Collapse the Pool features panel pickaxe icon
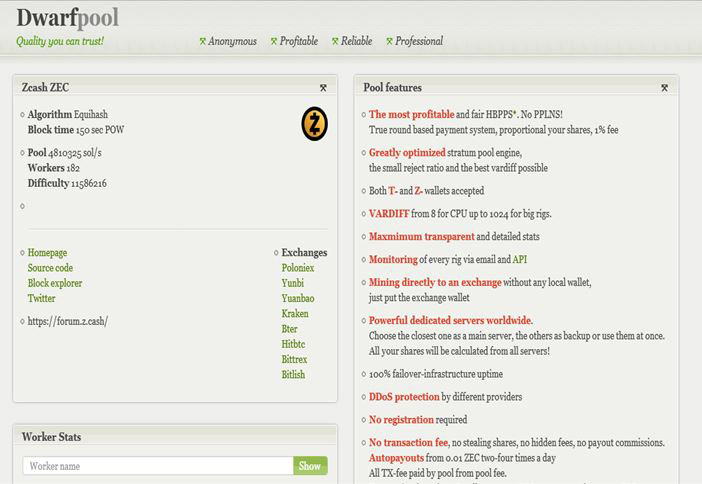702x484 pixels. pyautogui.click(x=664, y=88)
